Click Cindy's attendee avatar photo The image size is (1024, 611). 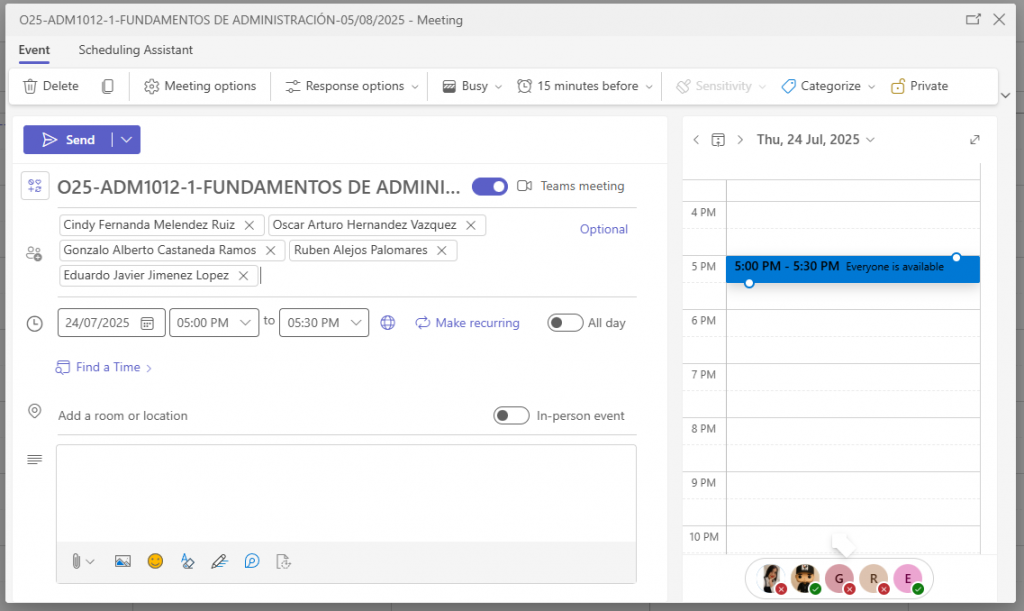pyautogui.click(x=771, y=578)
